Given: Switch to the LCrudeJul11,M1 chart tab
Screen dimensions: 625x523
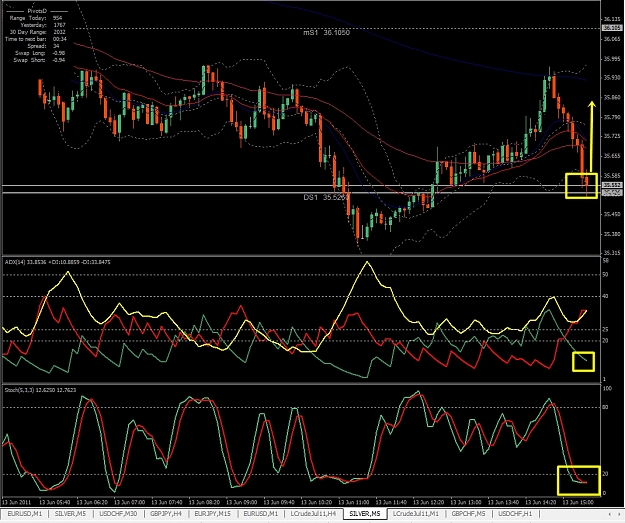Looking at the screenshot, I should (416, 514).
